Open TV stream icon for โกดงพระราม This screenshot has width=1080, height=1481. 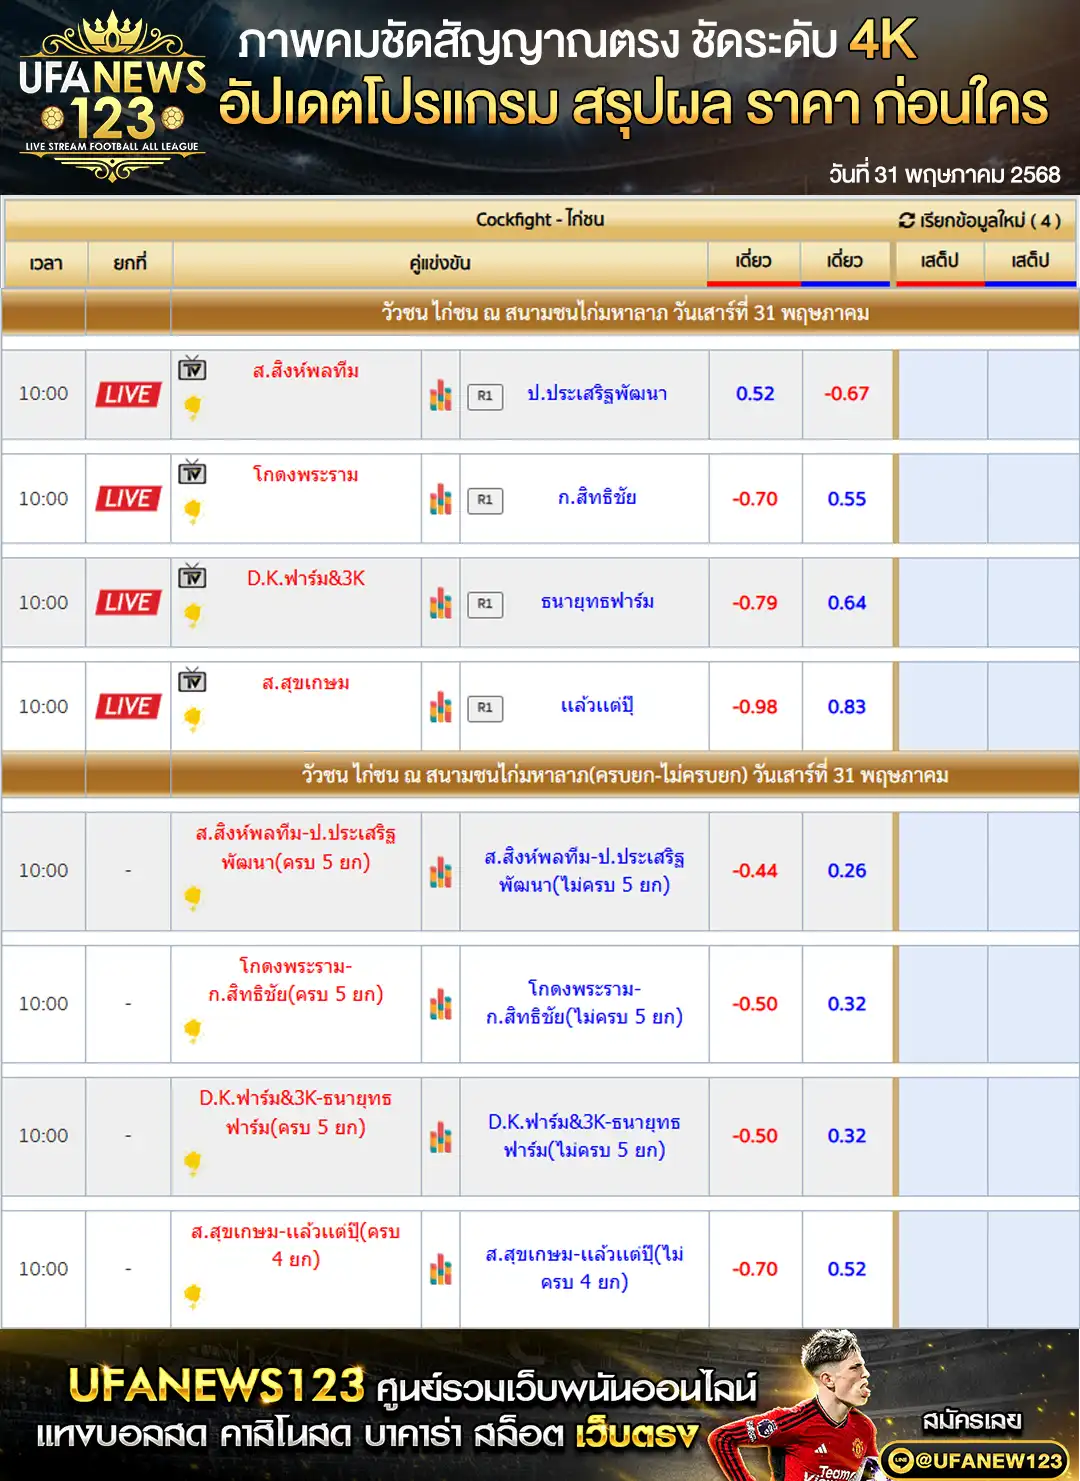pos(192,472)
